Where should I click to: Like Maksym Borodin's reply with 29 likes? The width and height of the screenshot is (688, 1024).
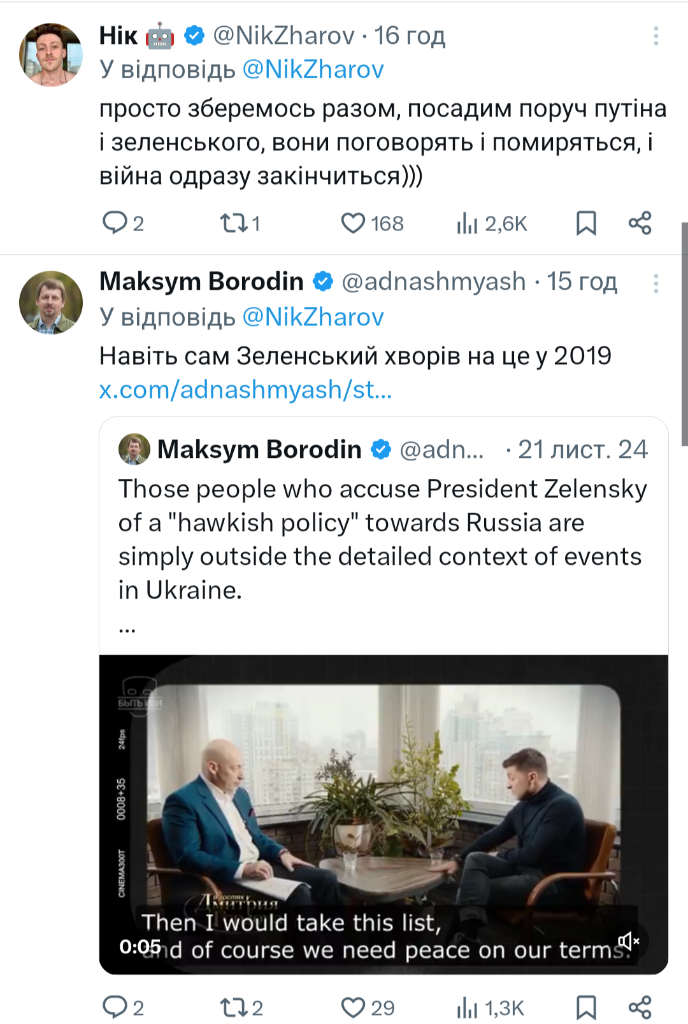[353, 1006]
